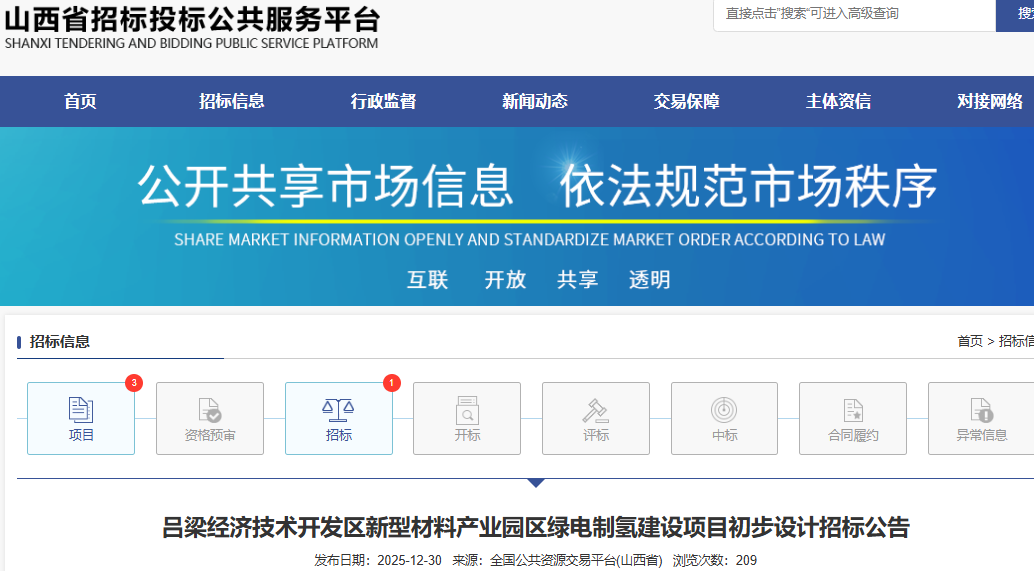This screenshot has height=571, width=1034.
Task: Go to 首页 in the navigation bar
Action: 80,101
